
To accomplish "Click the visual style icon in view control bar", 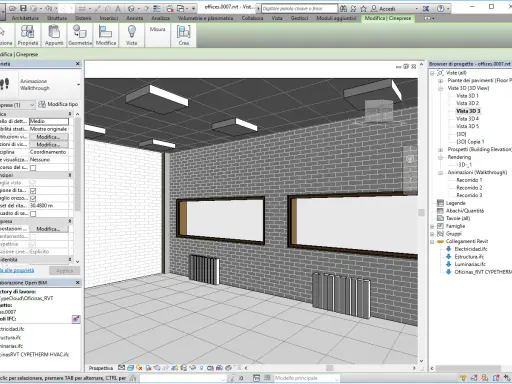I will (x=130, y=368).
